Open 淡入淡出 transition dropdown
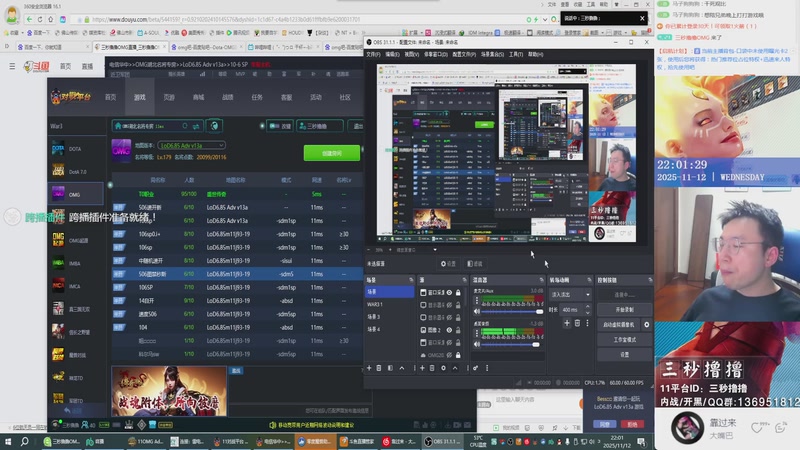The height and width of the screenshot is (450, 800). 570,295
